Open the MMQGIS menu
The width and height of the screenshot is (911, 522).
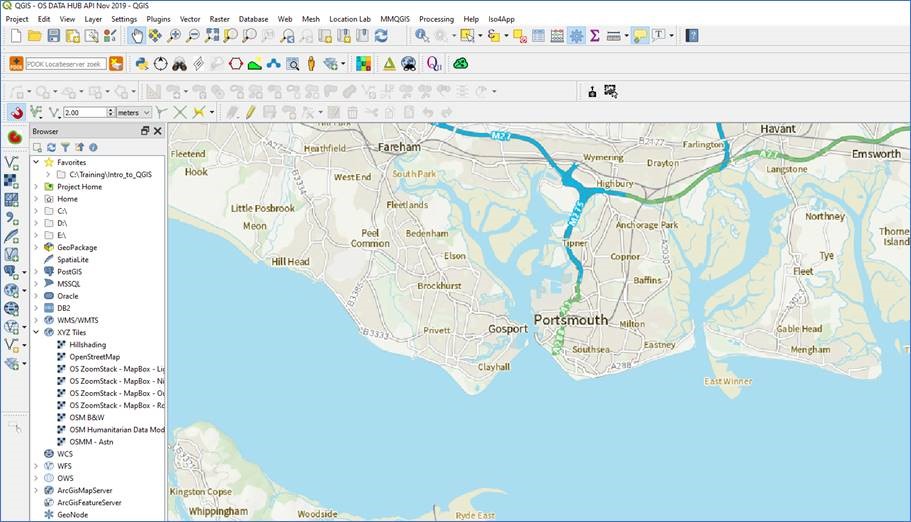(x=394, y=19)
